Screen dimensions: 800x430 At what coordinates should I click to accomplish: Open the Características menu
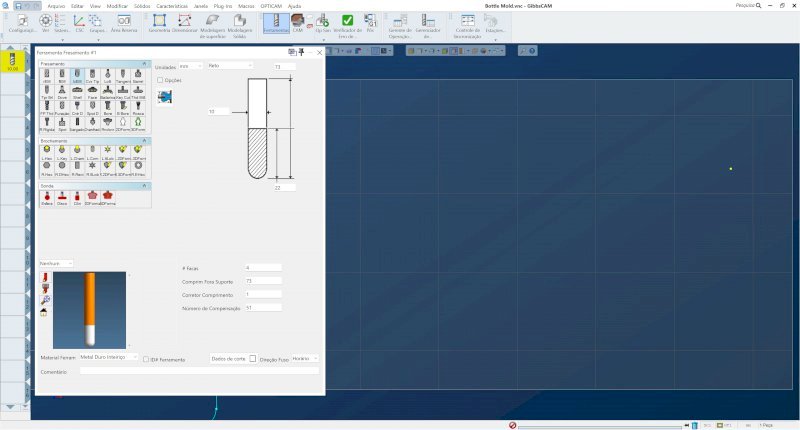click(172, 5)
